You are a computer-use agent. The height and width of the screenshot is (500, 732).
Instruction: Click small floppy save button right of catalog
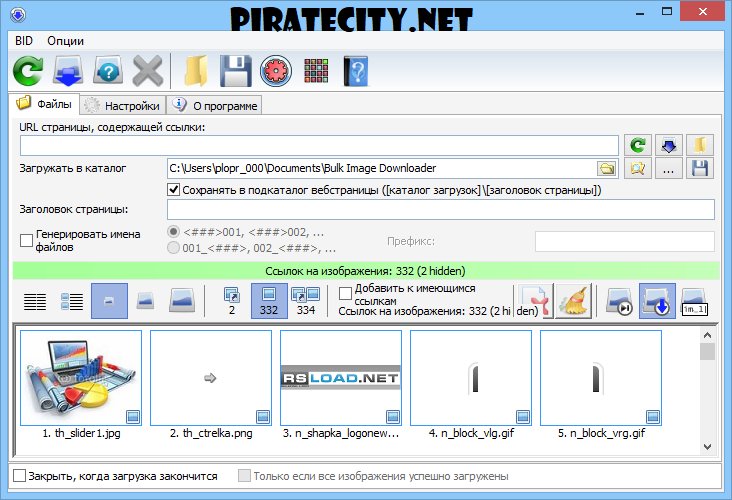(699, 168)
